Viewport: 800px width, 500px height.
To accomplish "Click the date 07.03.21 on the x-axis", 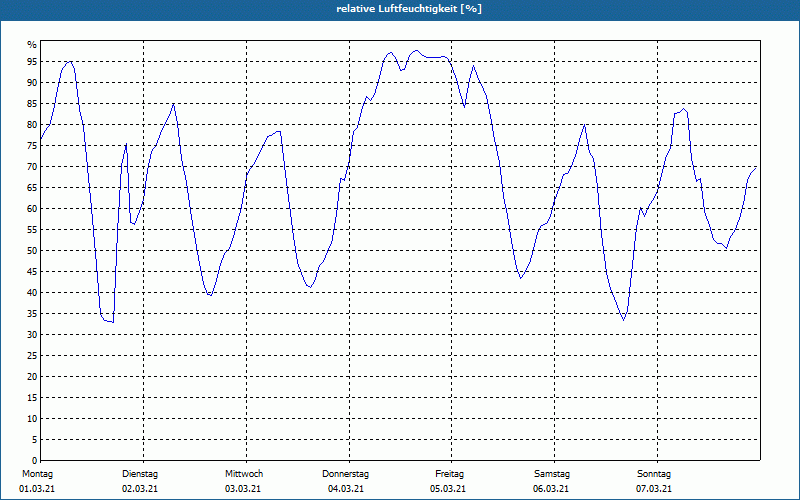I will pos(654,489).
